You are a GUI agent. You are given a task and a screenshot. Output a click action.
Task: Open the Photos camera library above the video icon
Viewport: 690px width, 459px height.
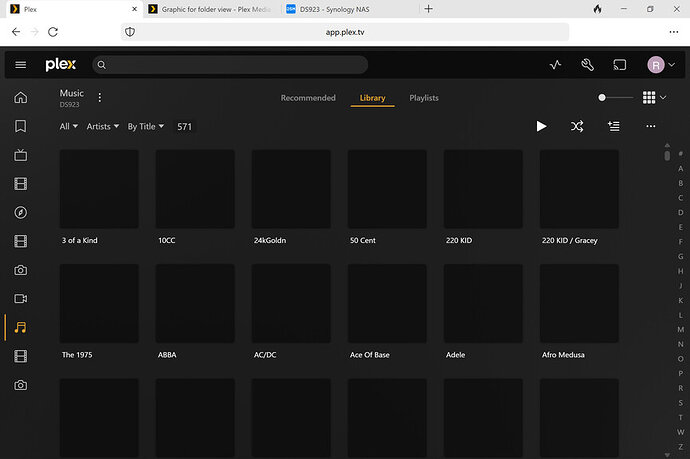[20, 270]
